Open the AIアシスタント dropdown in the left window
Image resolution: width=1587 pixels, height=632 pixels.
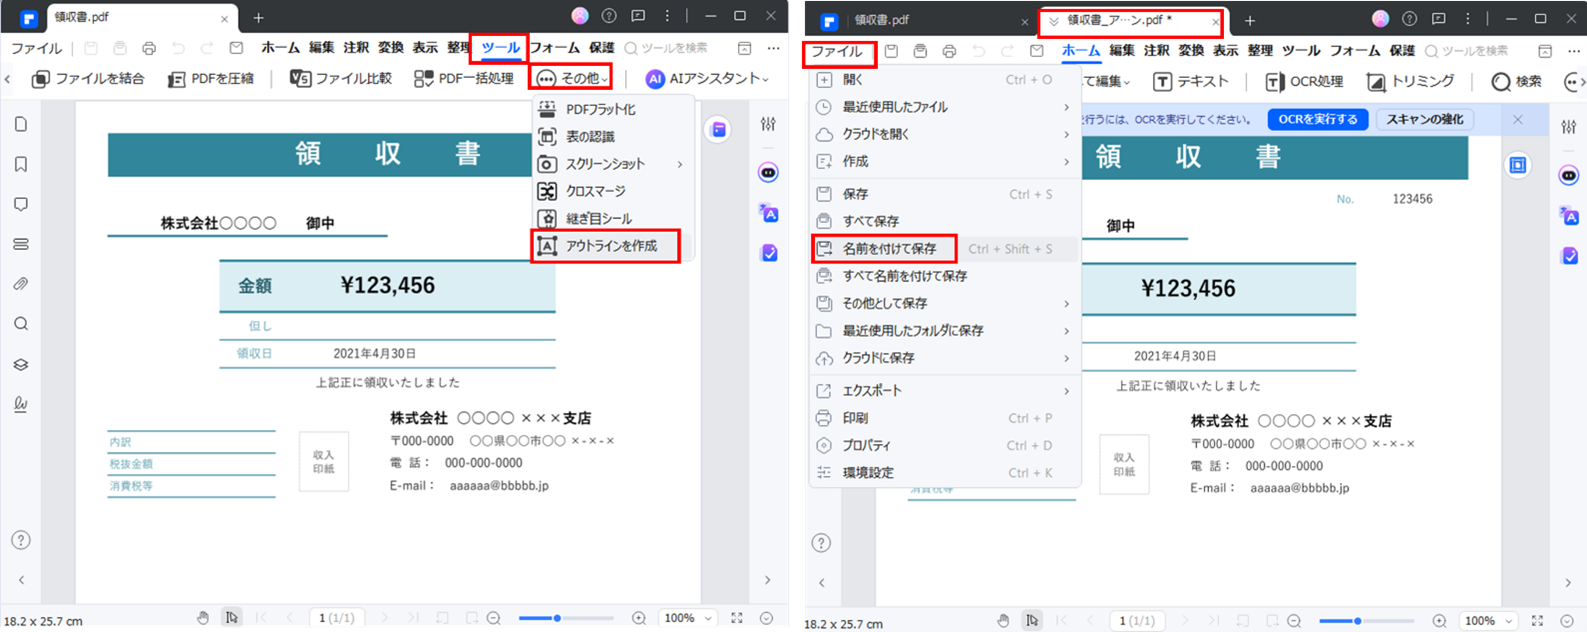coord(707,78)
